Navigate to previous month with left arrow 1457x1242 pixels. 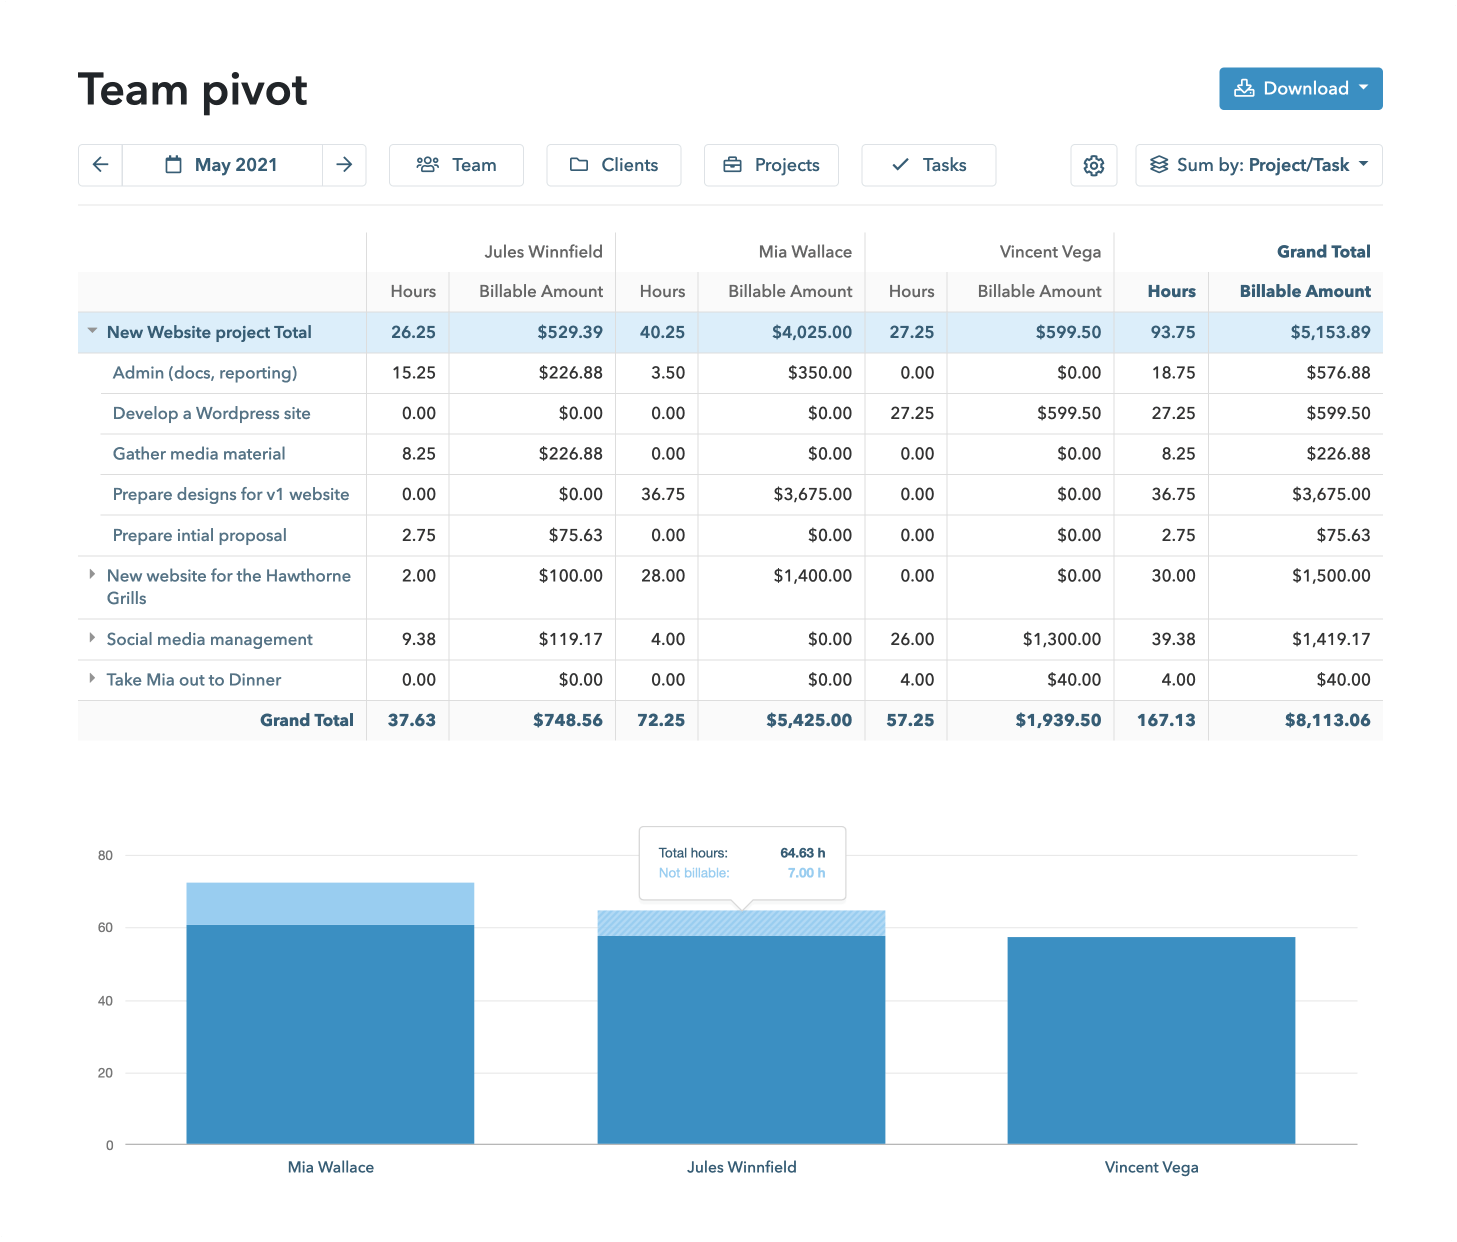tap(100, 165)
